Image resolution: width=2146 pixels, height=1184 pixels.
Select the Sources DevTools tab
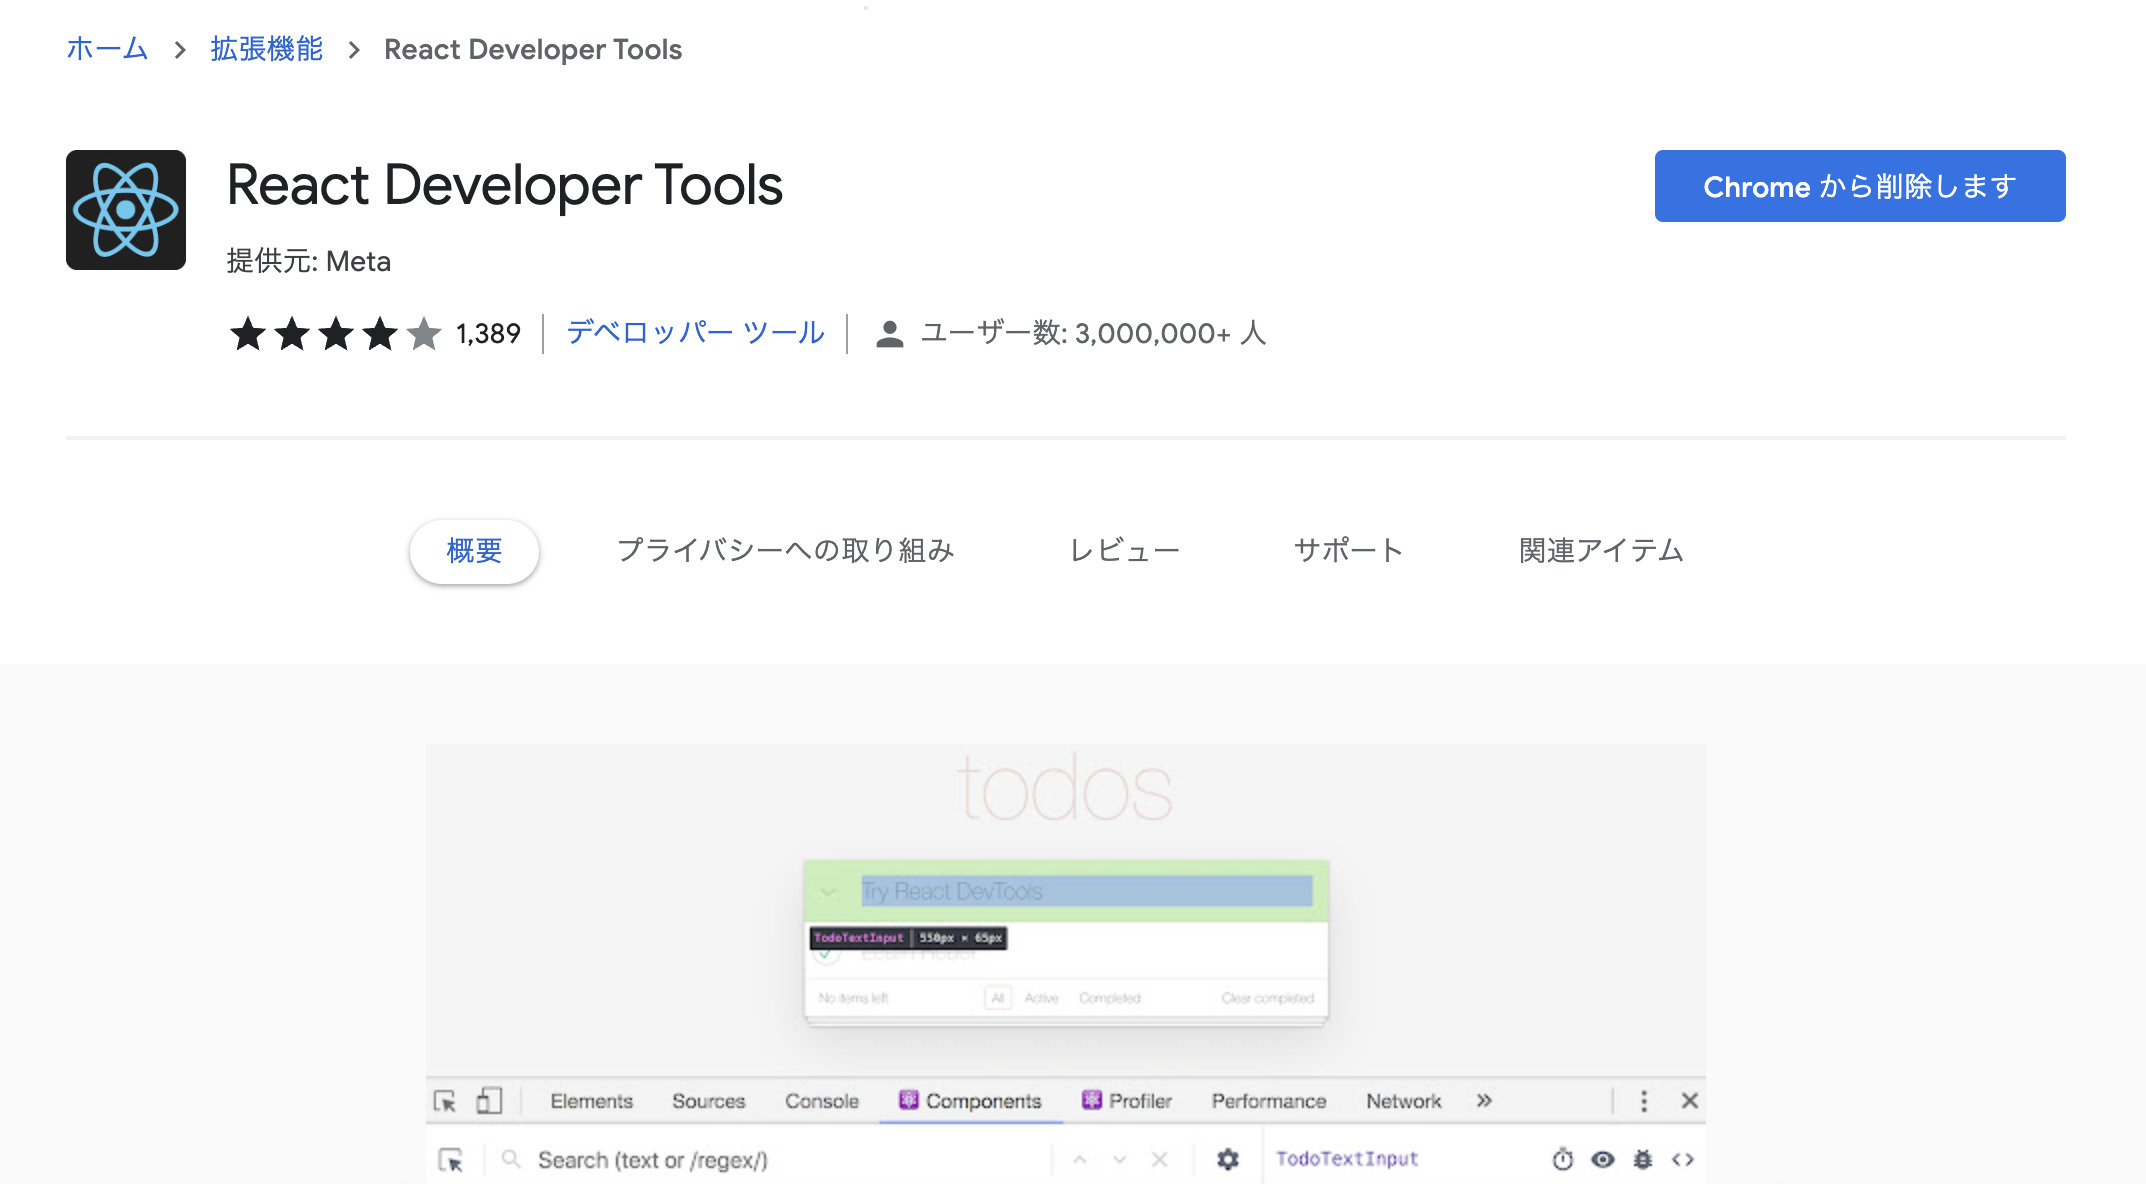coord(709,1101)
